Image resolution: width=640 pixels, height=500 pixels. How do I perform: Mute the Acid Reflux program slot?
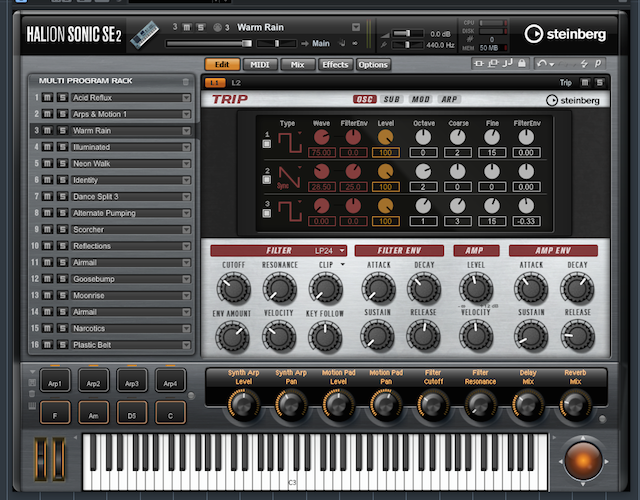48,98
